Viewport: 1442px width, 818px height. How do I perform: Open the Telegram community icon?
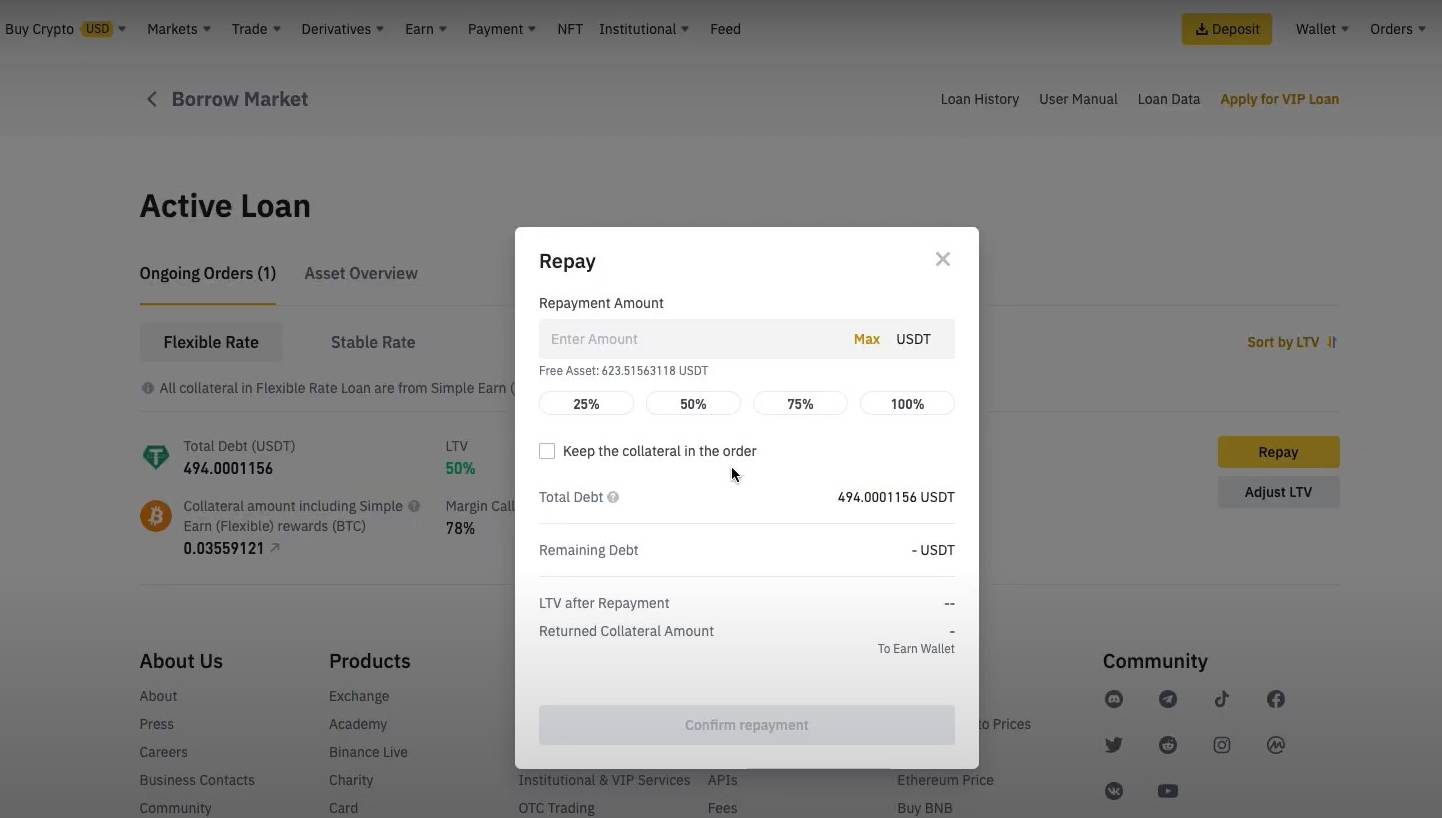[x=1167, y=699]
